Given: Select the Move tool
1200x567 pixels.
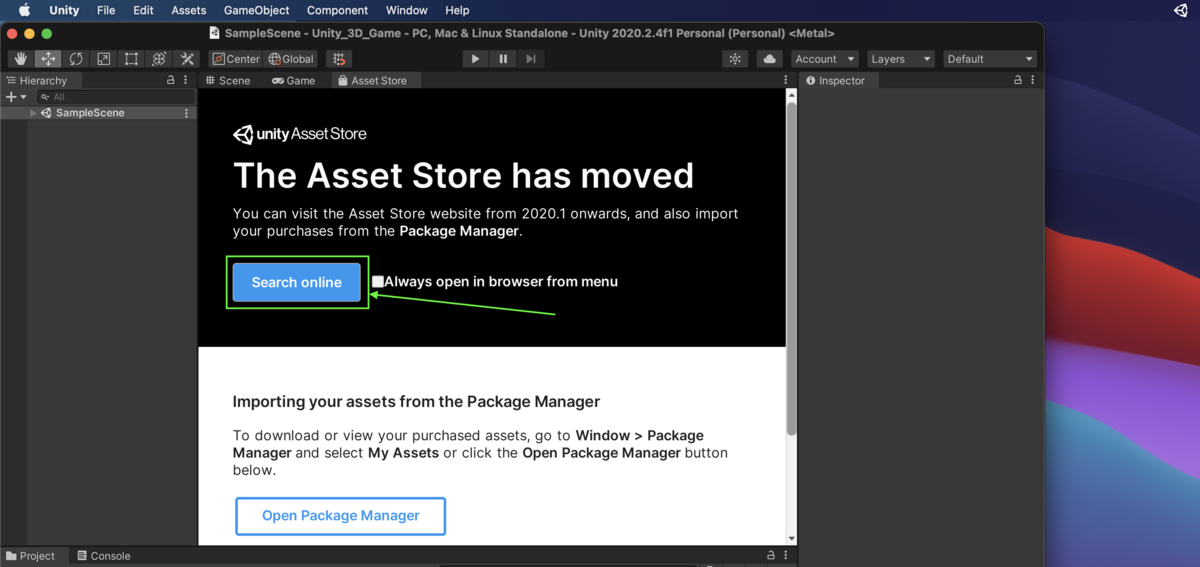Looking at the screenshot, I should point(48,59).
